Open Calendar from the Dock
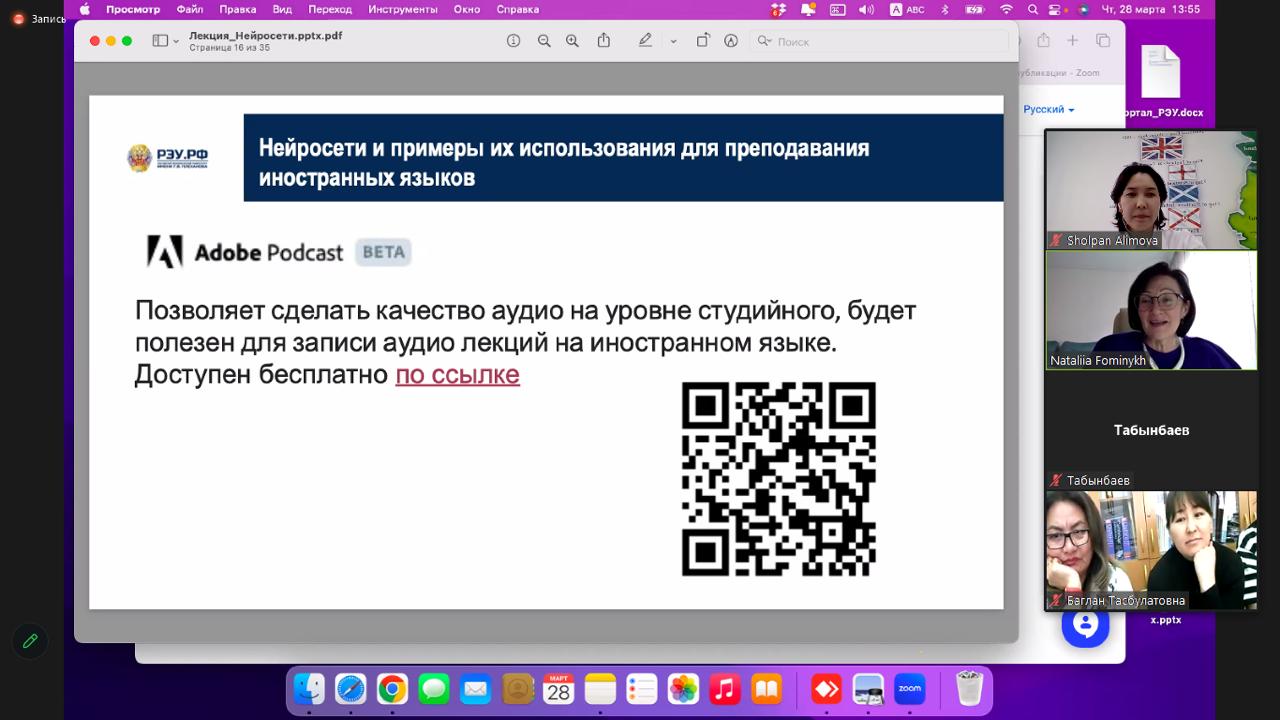 tap(558, 689)
